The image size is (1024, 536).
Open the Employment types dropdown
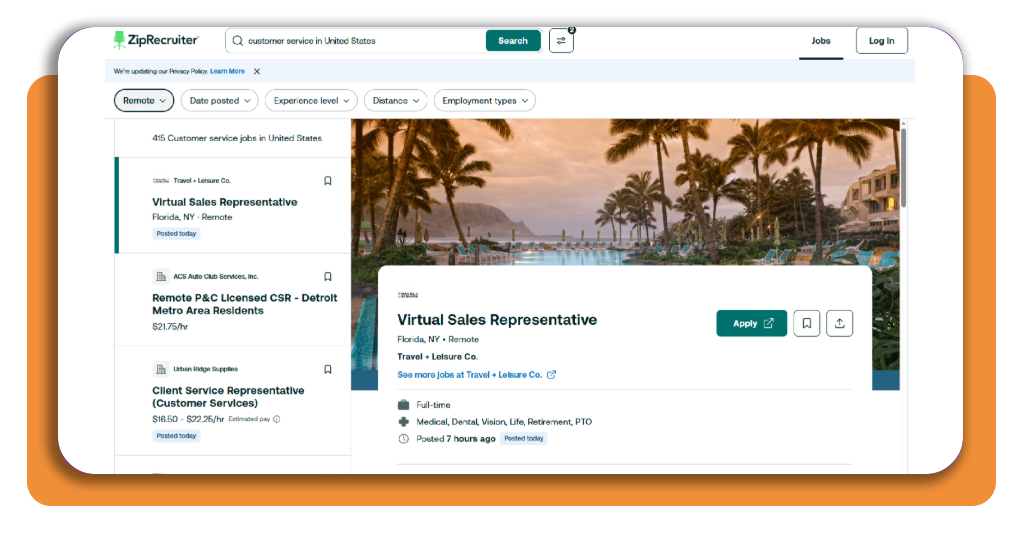click(x=485, y=101)
